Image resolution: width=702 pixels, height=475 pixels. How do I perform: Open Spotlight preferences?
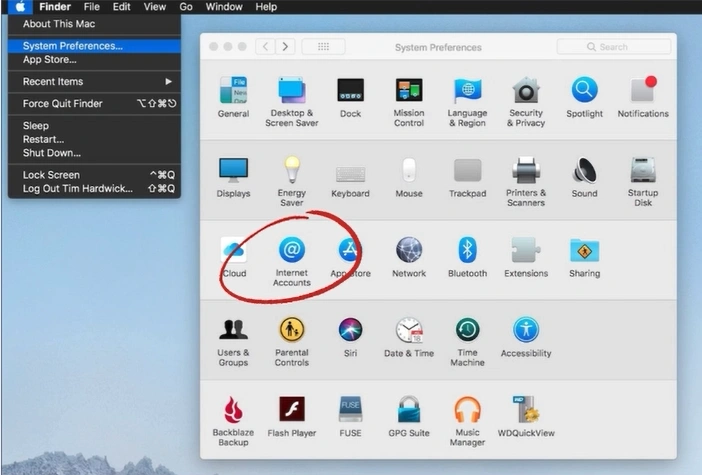(584, 97)
